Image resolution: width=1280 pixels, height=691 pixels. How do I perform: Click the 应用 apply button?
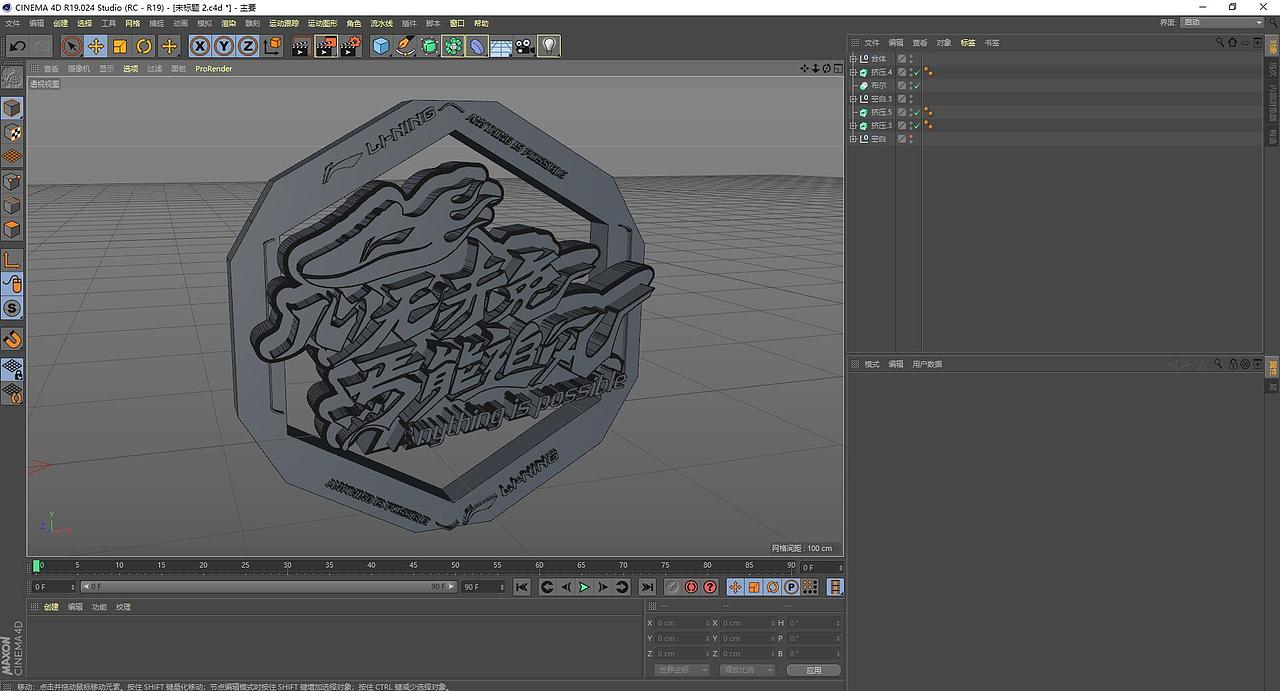(813, 670)
